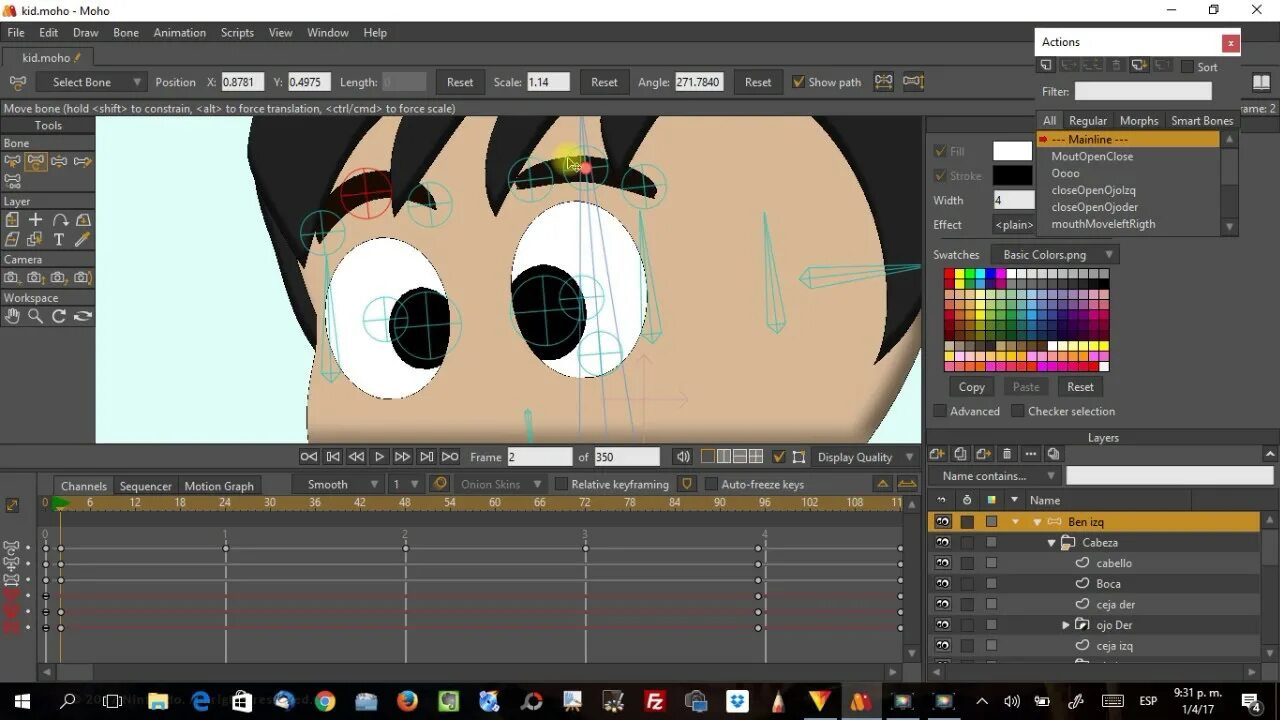Screen dimensions: 1280x720
Task: Select the Add Bone tool
Action: point(59,161)
